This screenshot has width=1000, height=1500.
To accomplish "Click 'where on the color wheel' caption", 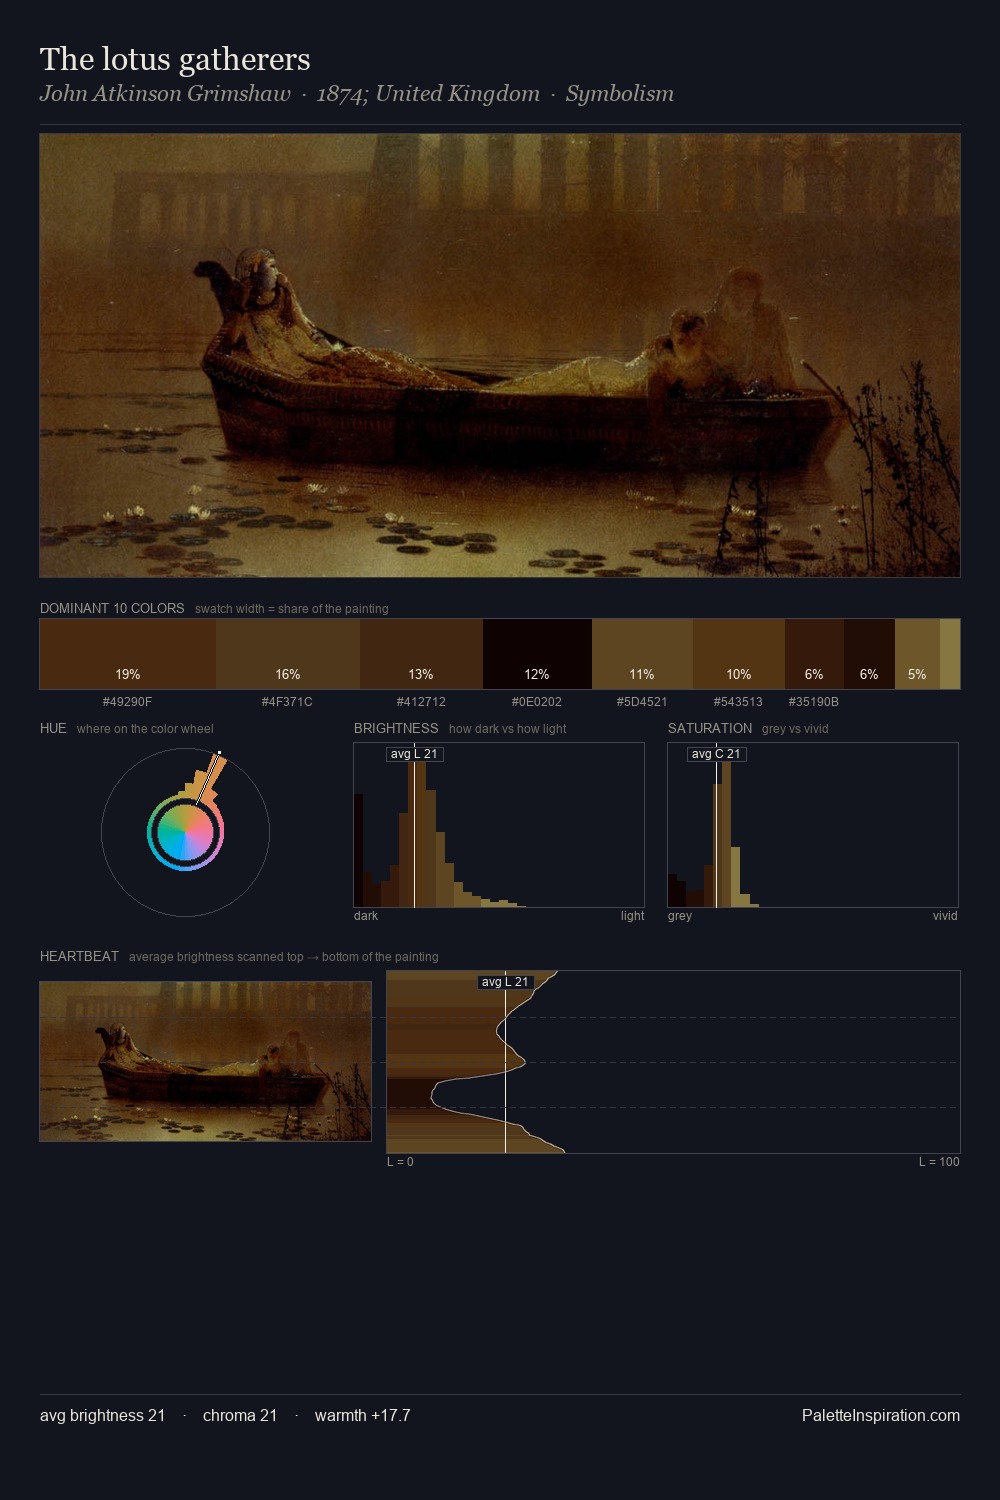I will click(145, 729).
